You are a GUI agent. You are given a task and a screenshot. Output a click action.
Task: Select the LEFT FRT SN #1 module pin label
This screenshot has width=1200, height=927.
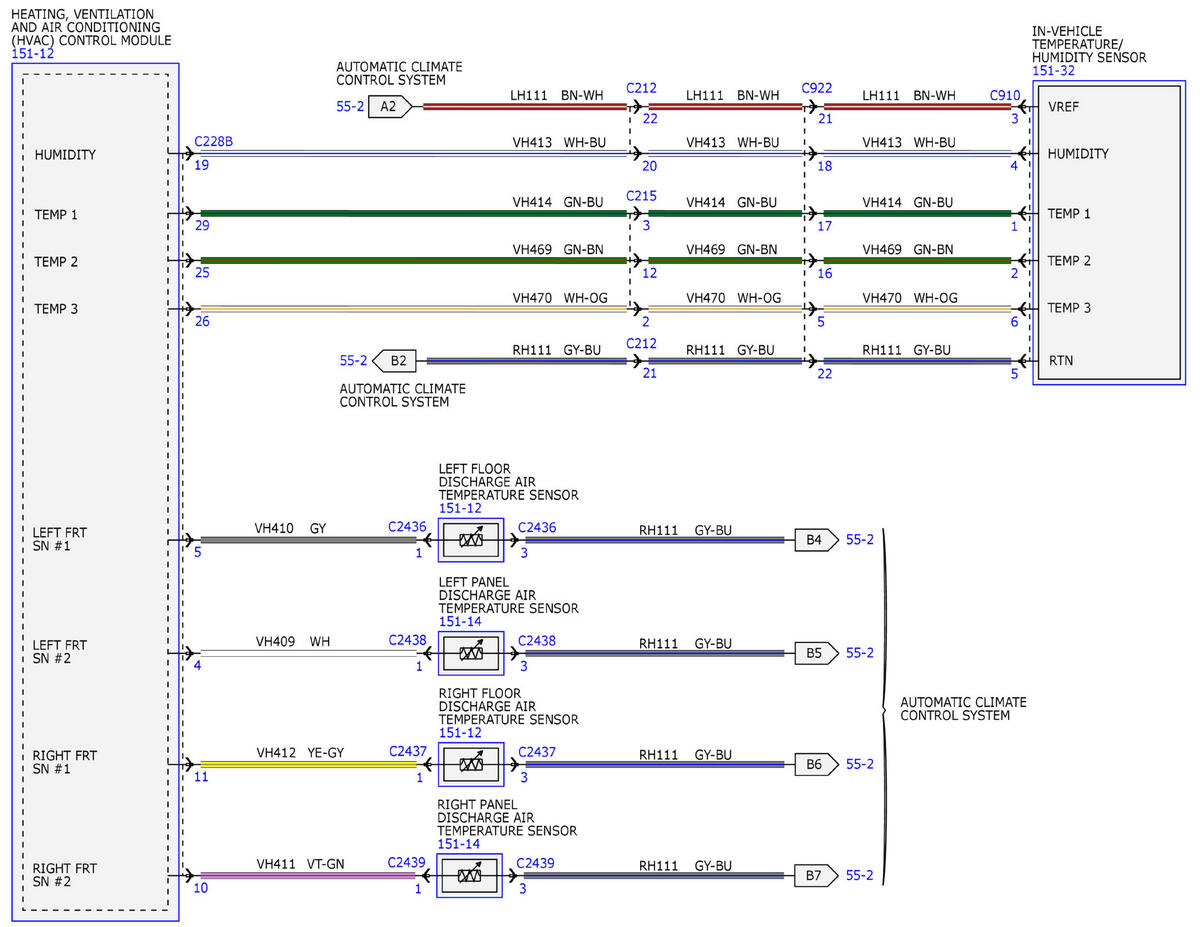click(x=59, y=540)
